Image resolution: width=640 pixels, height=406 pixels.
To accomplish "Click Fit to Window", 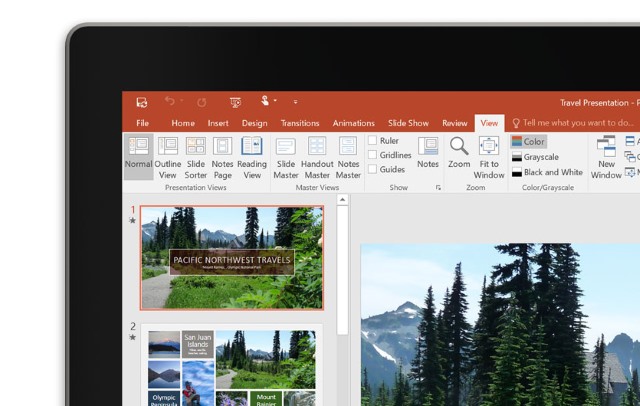I will pos(489,158).
